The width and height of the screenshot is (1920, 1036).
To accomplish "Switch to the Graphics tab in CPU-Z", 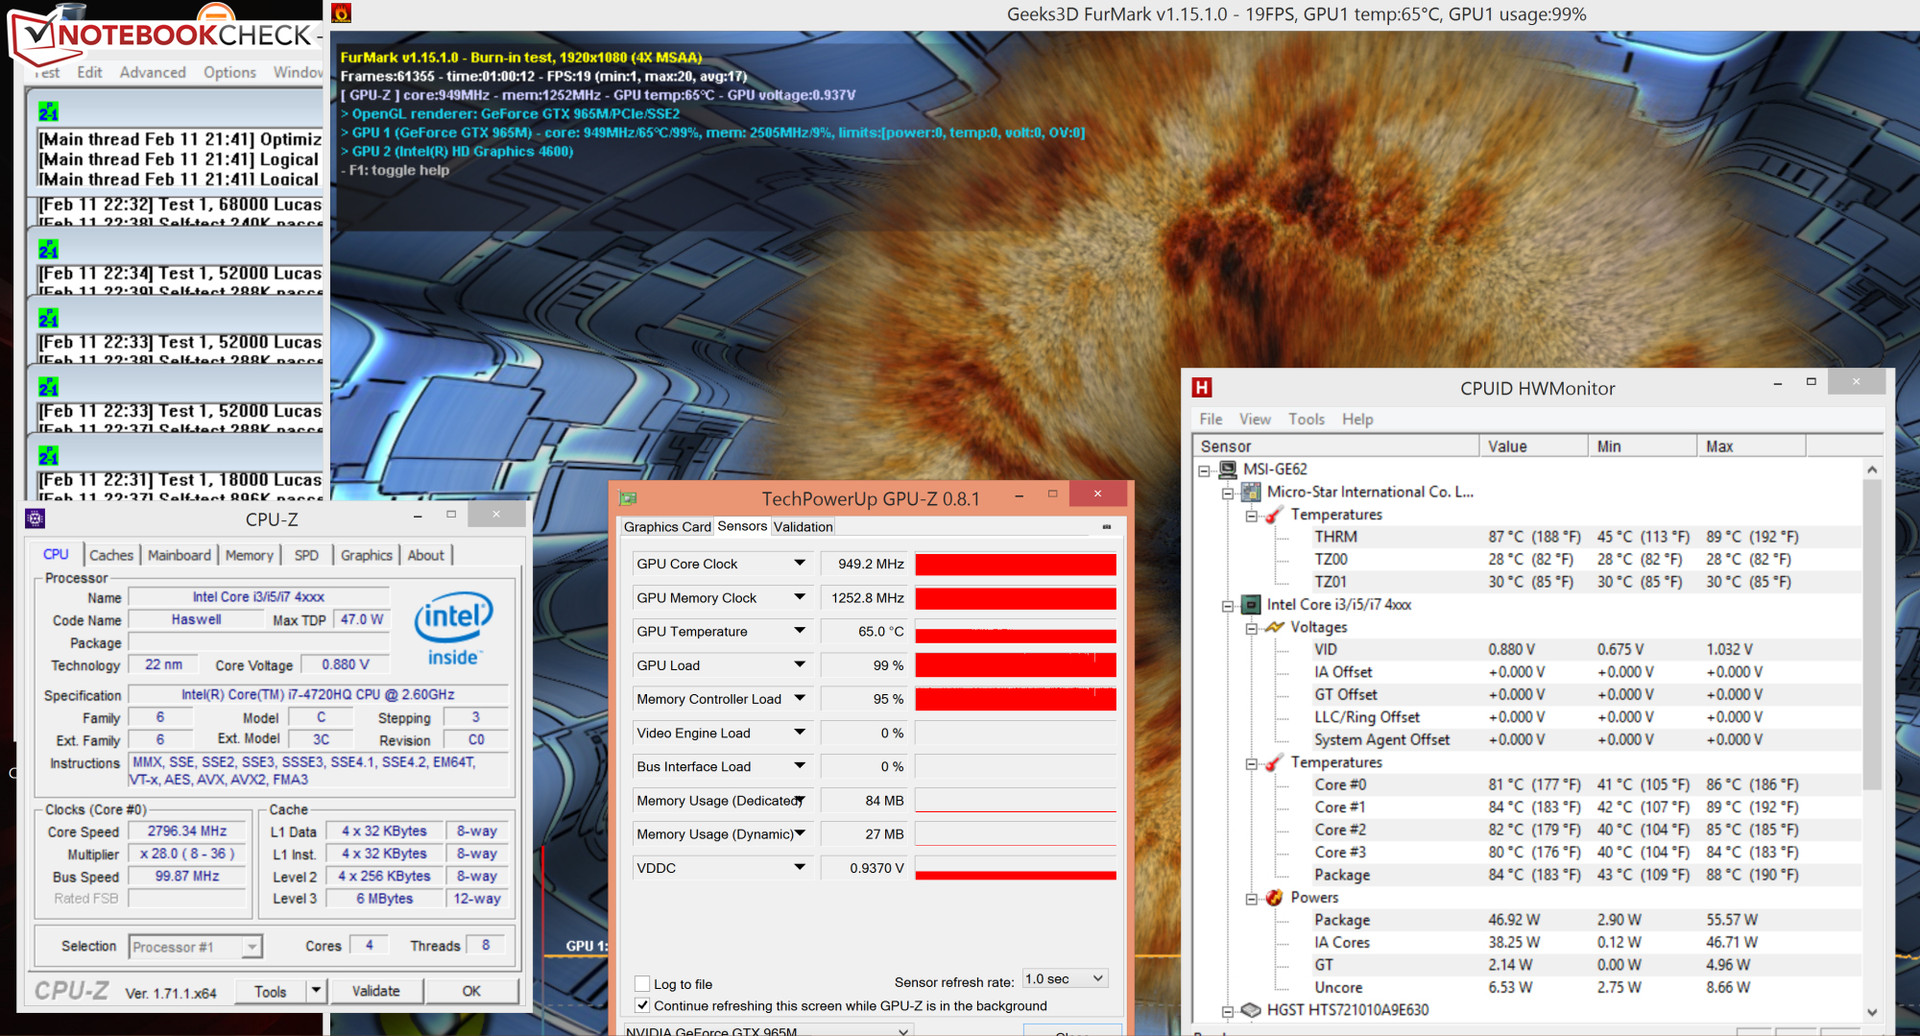I will [x=366, y=555].
